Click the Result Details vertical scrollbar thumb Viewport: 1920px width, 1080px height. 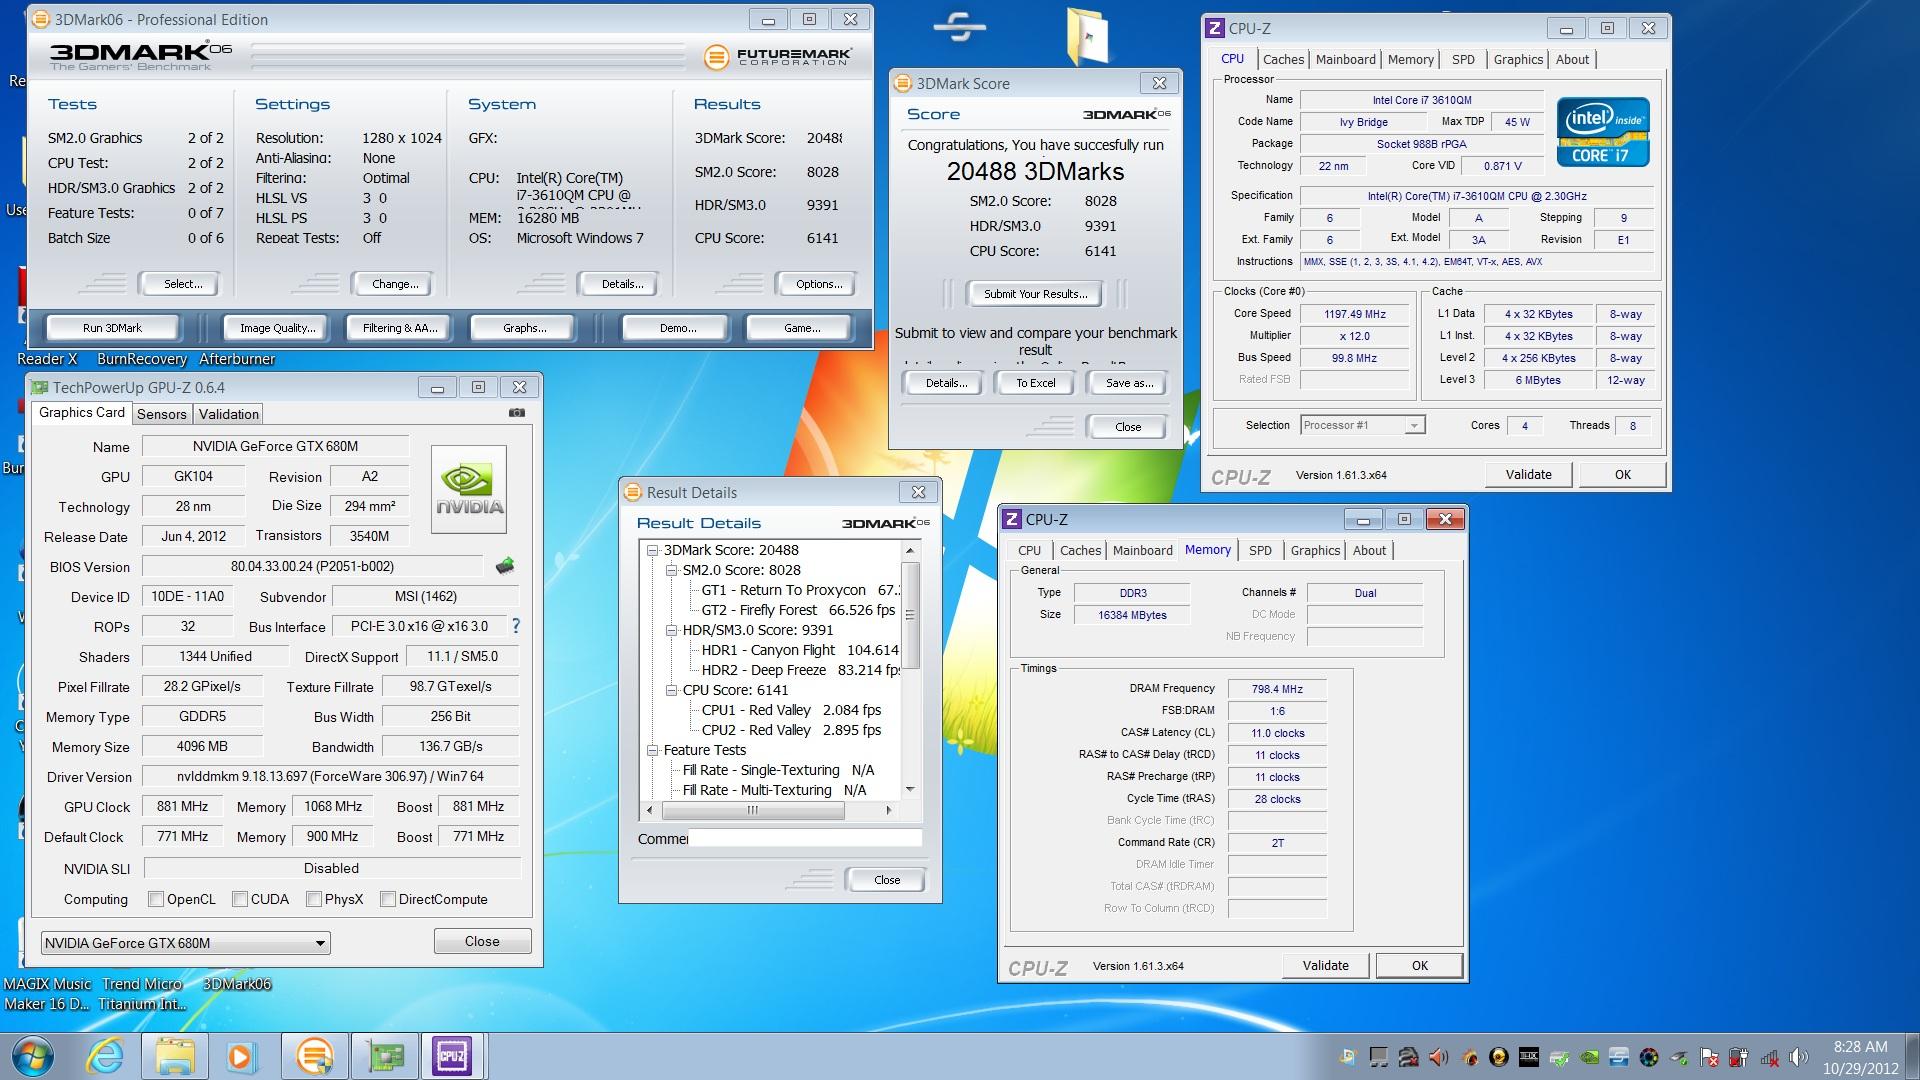[910, 615]
